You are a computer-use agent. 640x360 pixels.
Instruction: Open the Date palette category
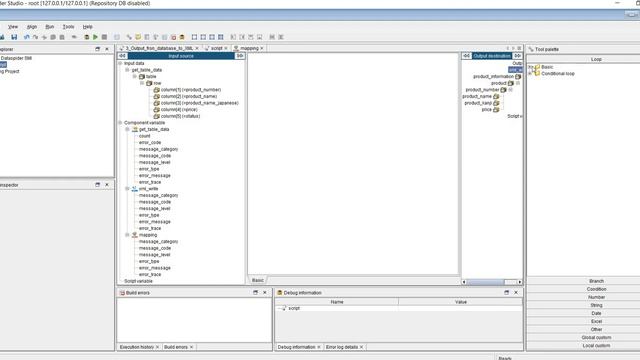pyautogui.click(x=596, y=313)
